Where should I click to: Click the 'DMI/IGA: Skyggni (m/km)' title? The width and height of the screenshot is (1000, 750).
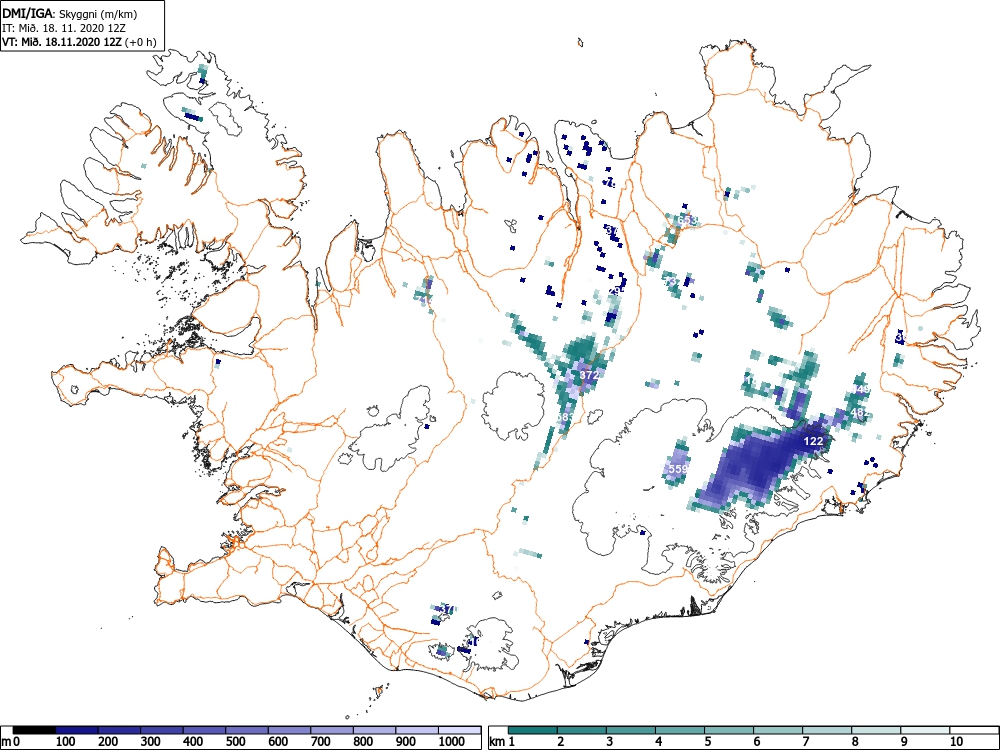(x=70, y=14)
